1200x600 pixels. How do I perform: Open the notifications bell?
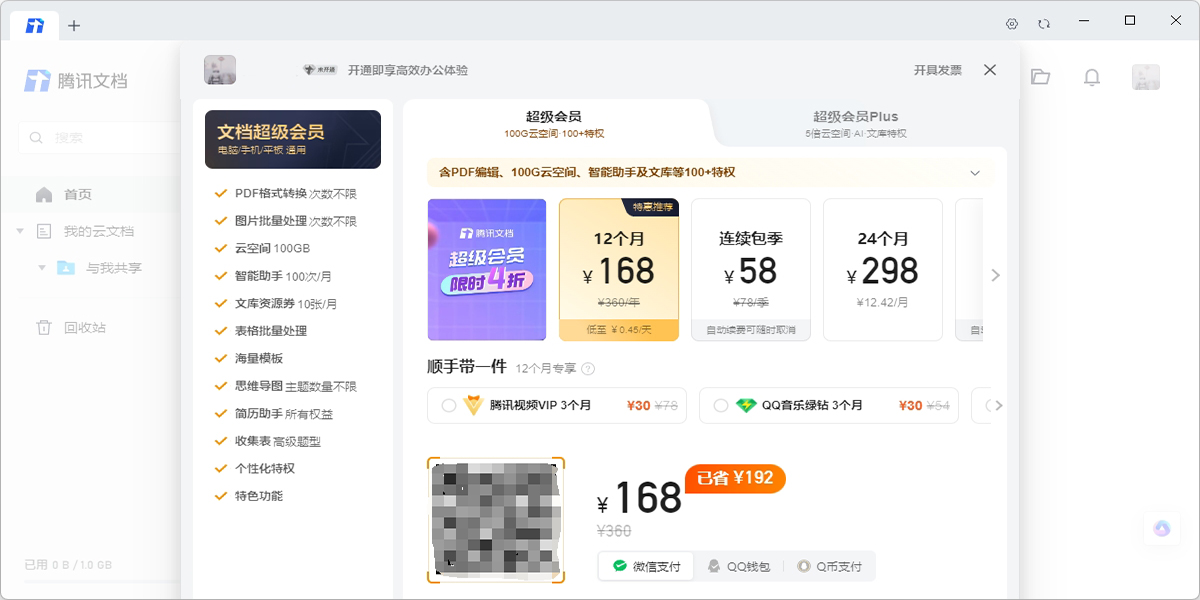coord(1092,77)
